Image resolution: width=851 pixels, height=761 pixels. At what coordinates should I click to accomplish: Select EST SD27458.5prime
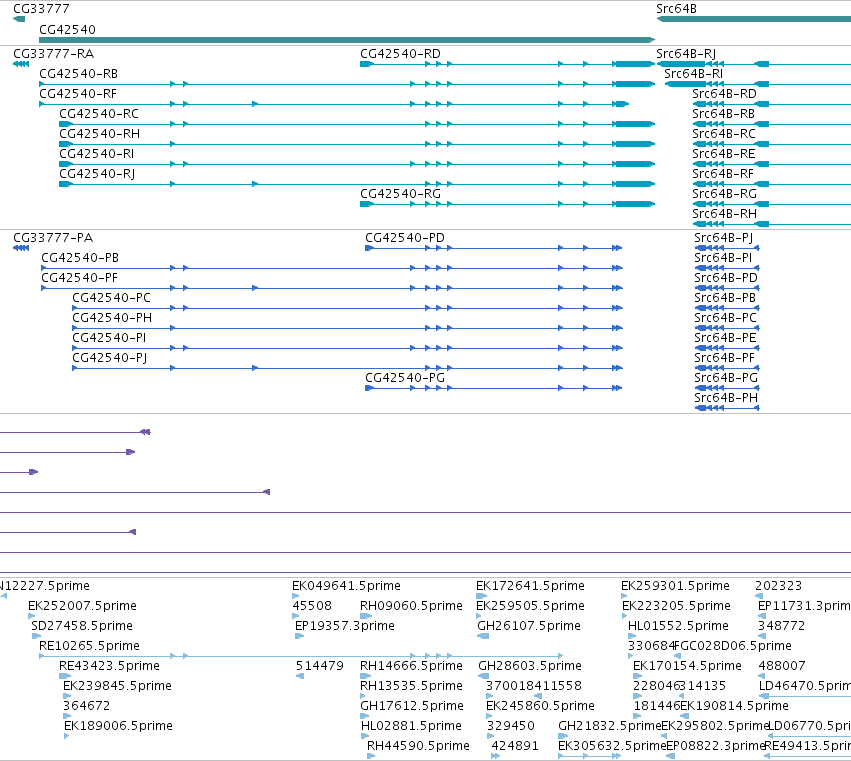click(x=82, y=626)
